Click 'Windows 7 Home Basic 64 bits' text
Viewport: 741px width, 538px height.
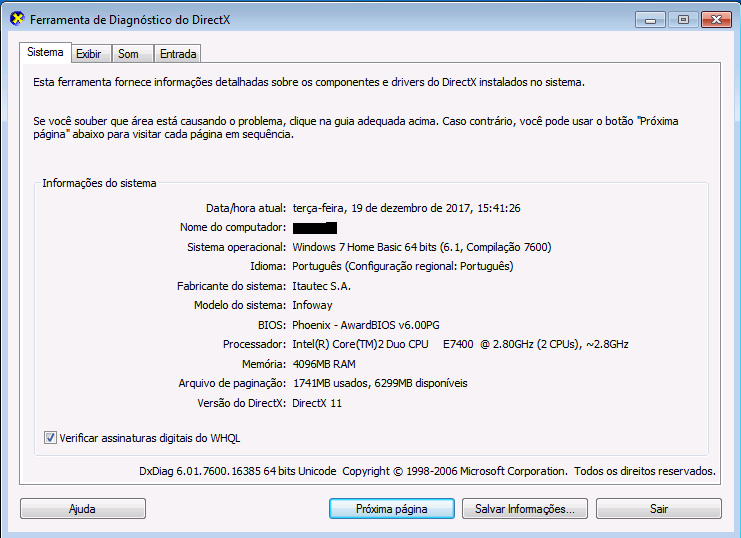pos(364,247)
